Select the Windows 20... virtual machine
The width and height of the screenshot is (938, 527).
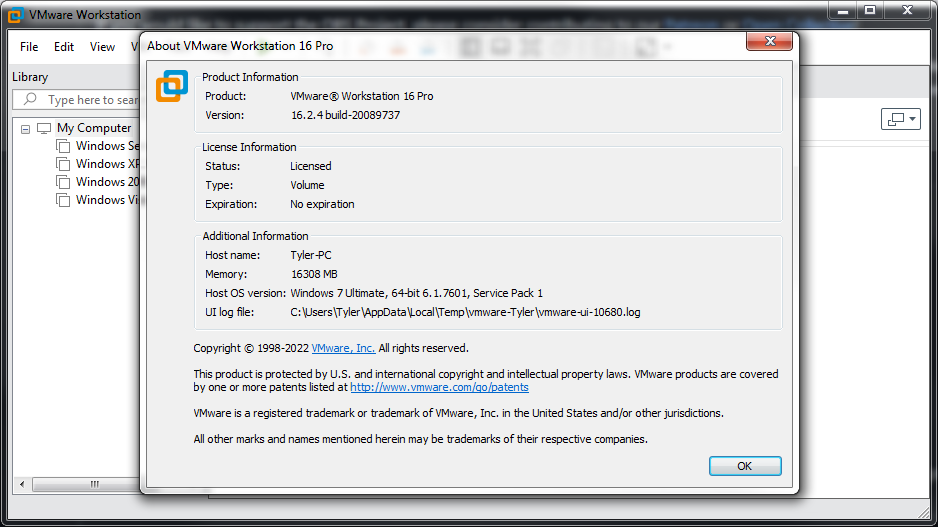108,182
